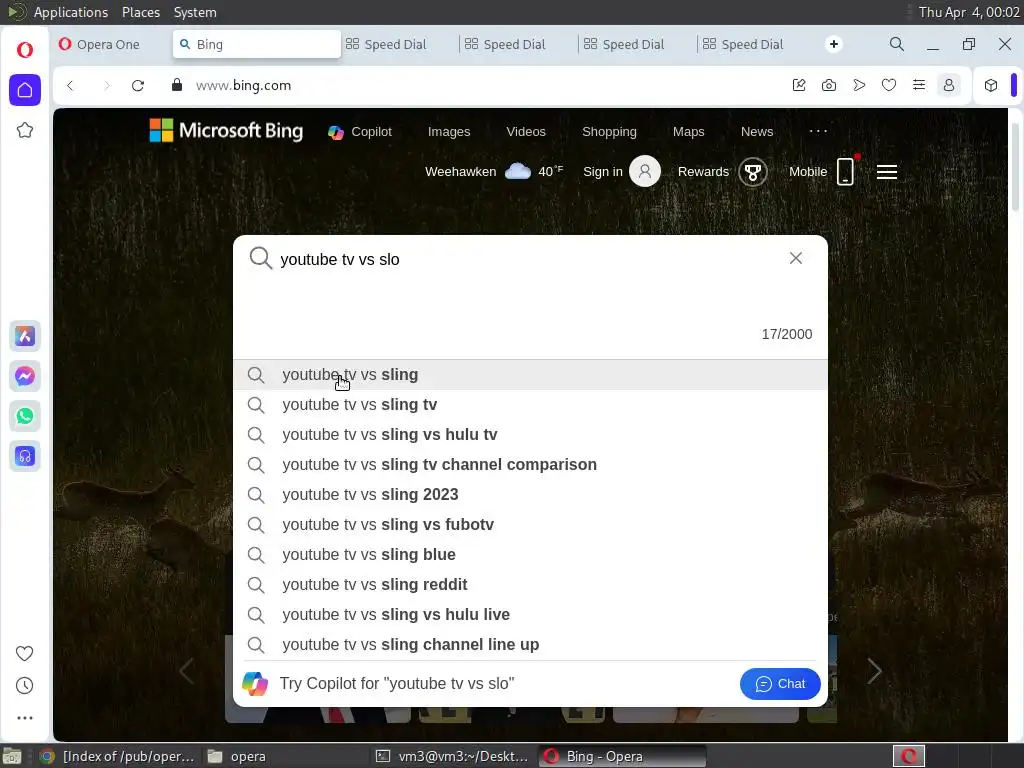Open Bing Maps section
Image resolution: width=1024 pixels, height=768 pixels.
688,131
